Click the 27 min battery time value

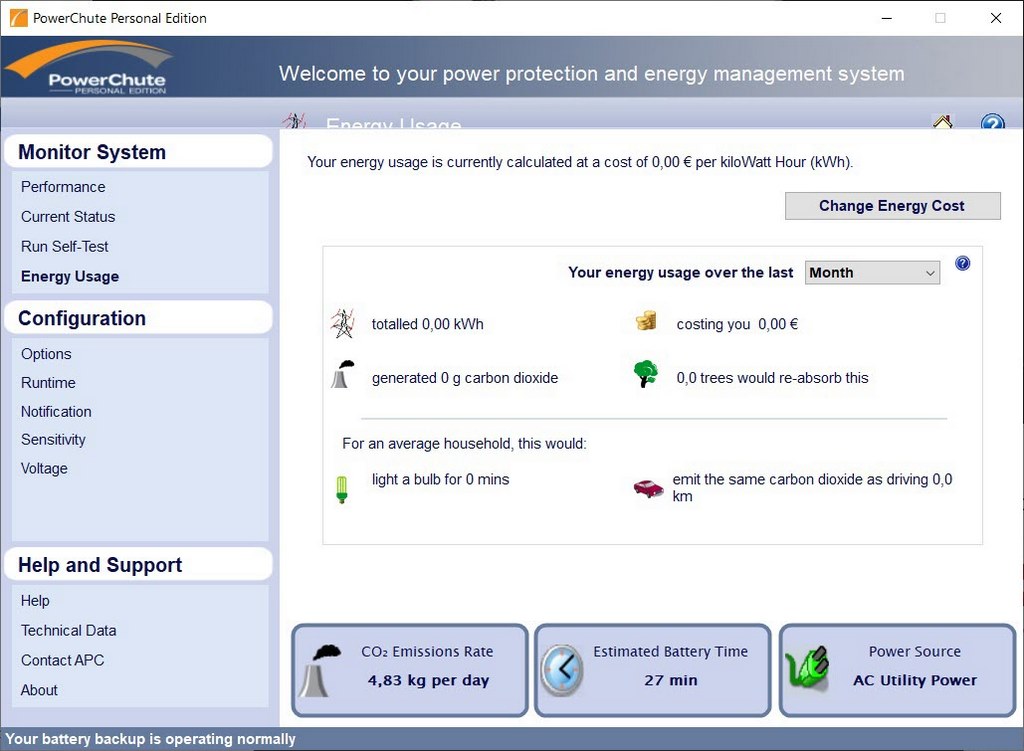tap(671, 680)
